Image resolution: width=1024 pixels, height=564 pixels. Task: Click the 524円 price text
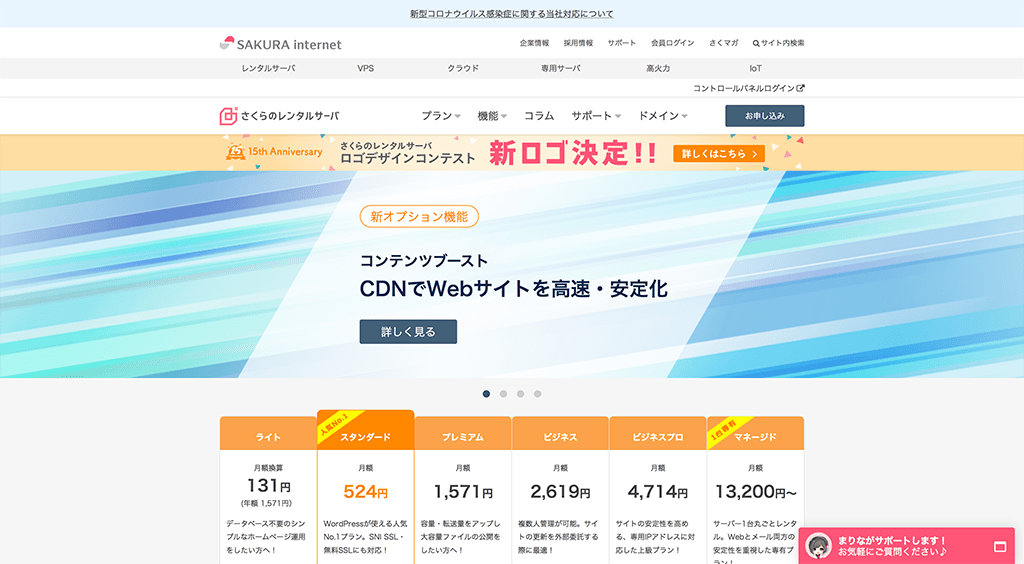click(366, 492)
